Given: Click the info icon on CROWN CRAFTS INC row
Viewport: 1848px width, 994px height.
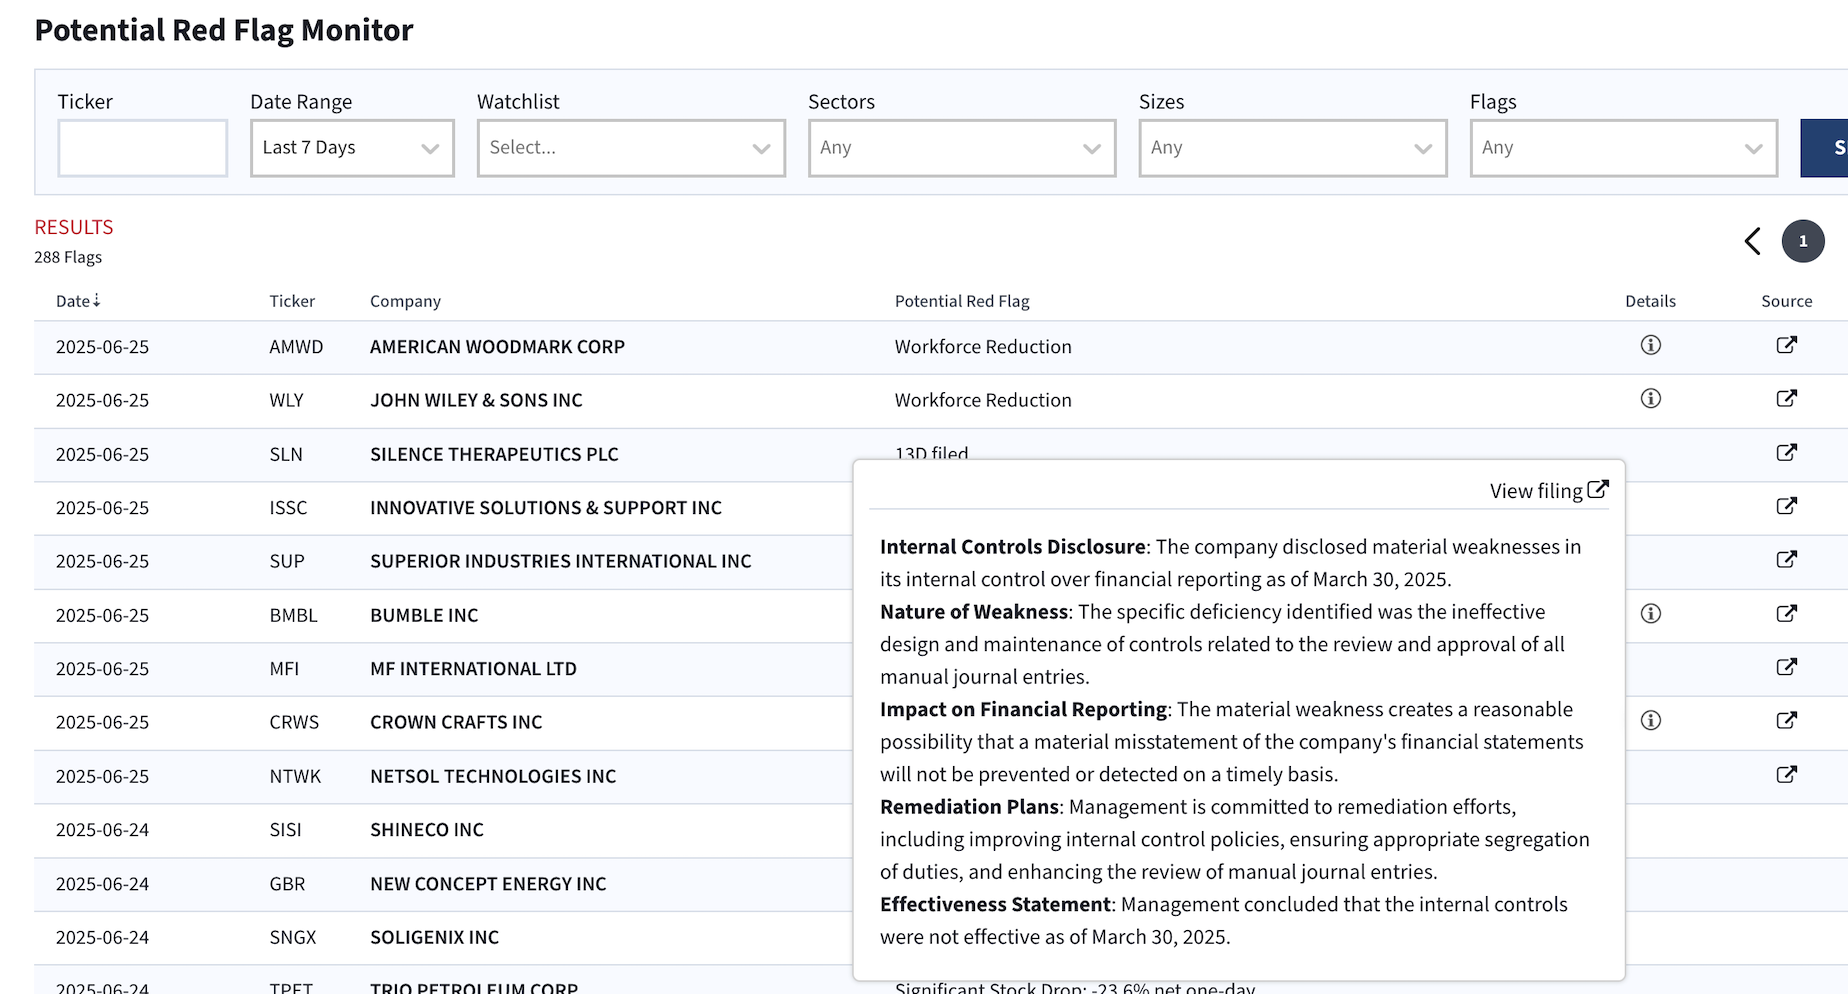Looking at the screenshot, I should 1650,721.
